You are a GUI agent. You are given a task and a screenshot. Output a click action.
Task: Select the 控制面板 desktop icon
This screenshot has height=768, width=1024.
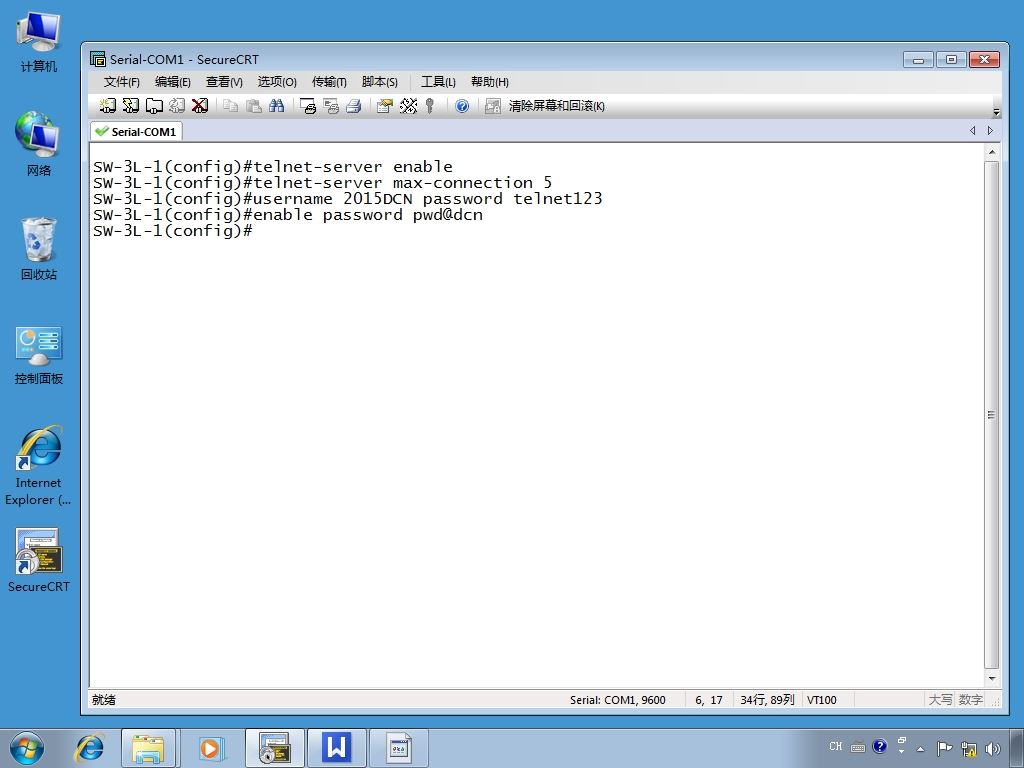click(x=39, y=355)
